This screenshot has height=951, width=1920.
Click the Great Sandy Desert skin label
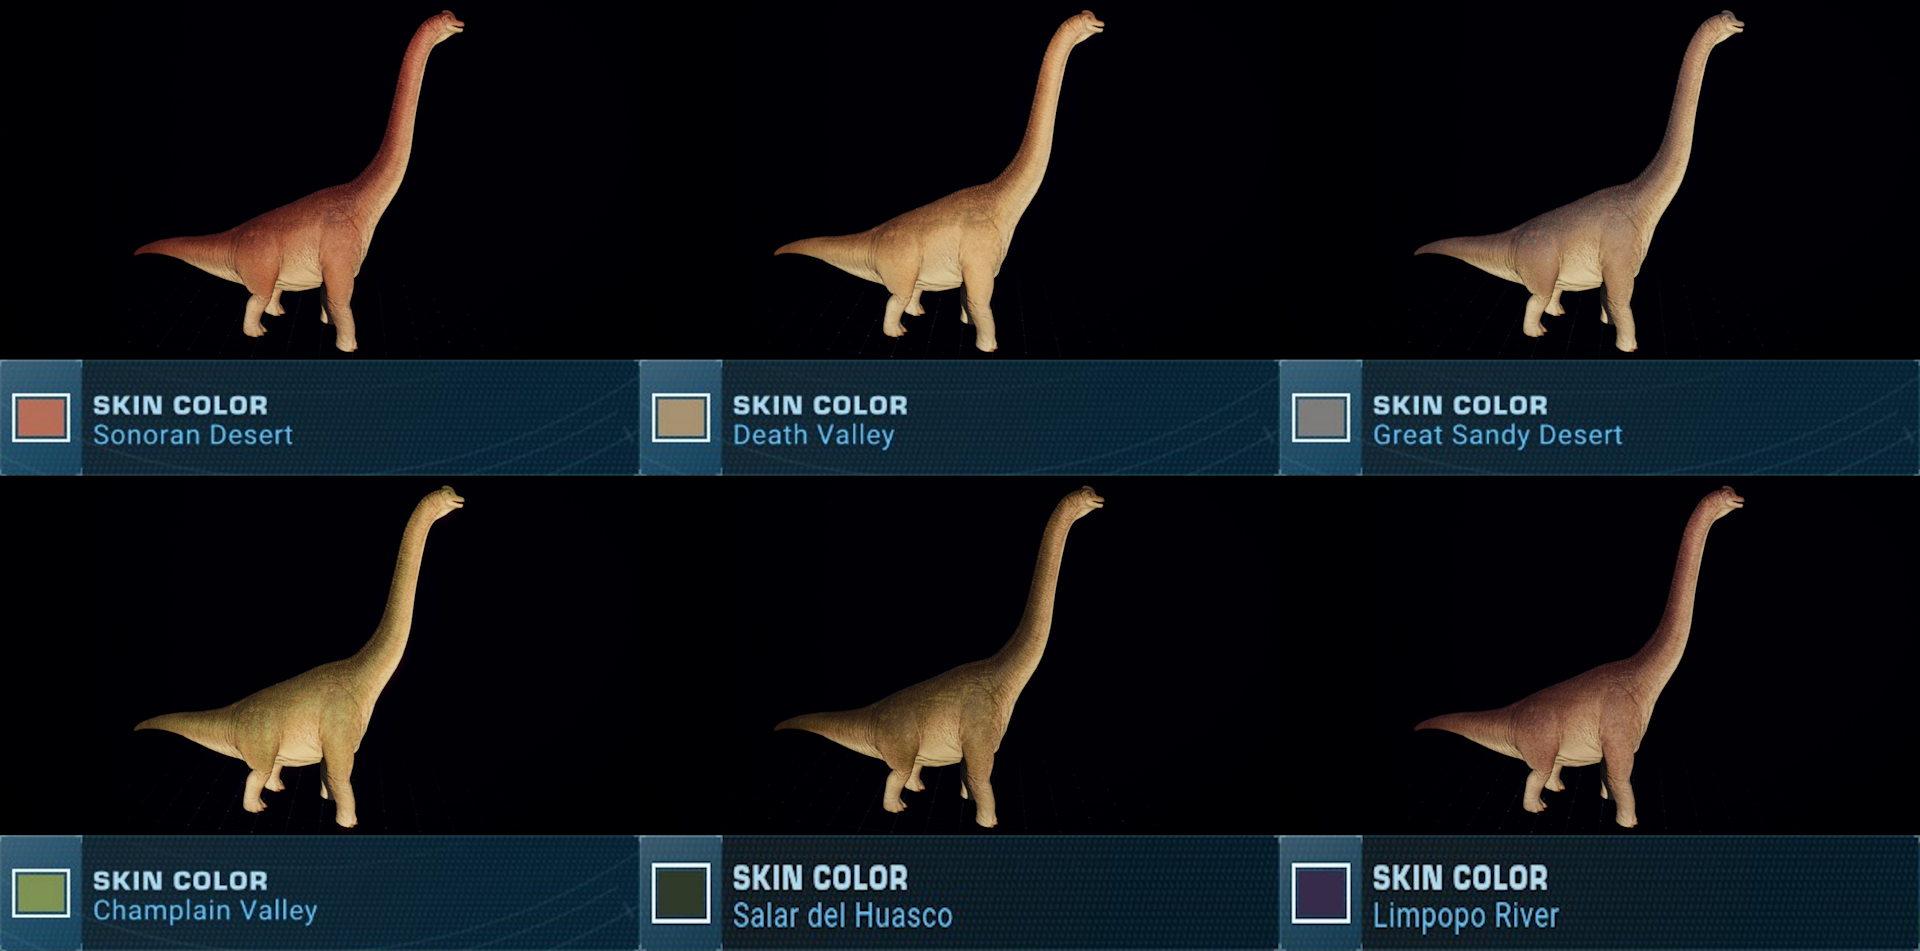pyautogui.click(x=1497, y=435)
